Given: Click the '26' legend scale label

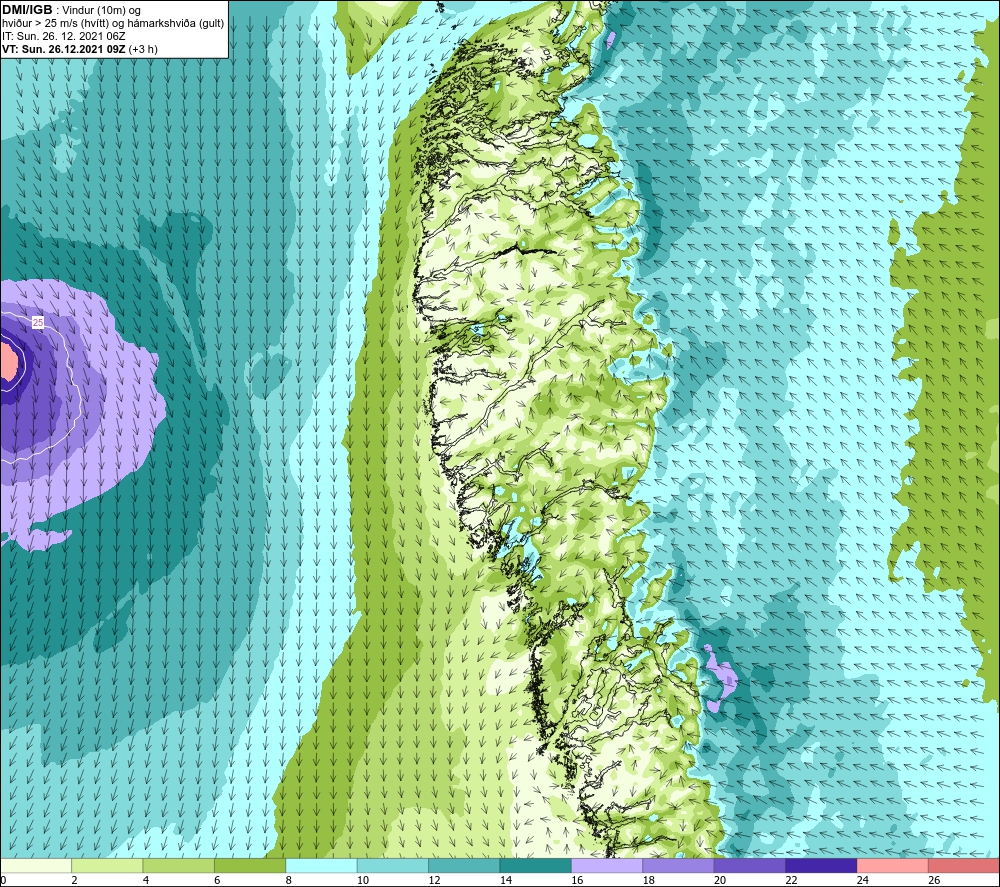Looking at the screenshot, I should pos(934,880).
